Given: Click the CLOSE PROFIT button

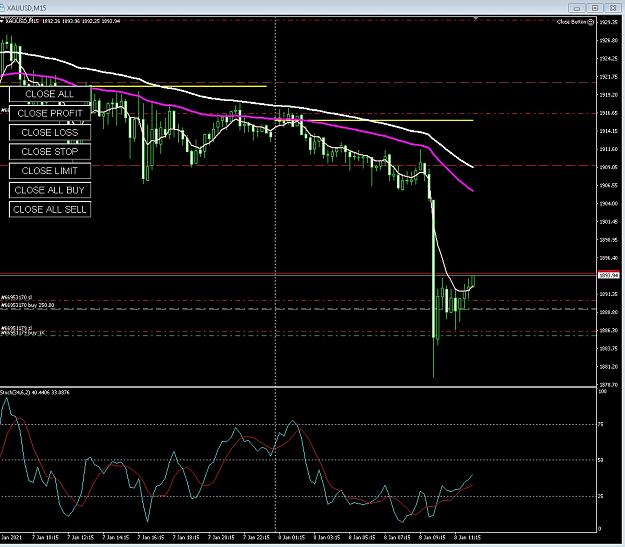Looking at the screenshot, I should point(50,113).
